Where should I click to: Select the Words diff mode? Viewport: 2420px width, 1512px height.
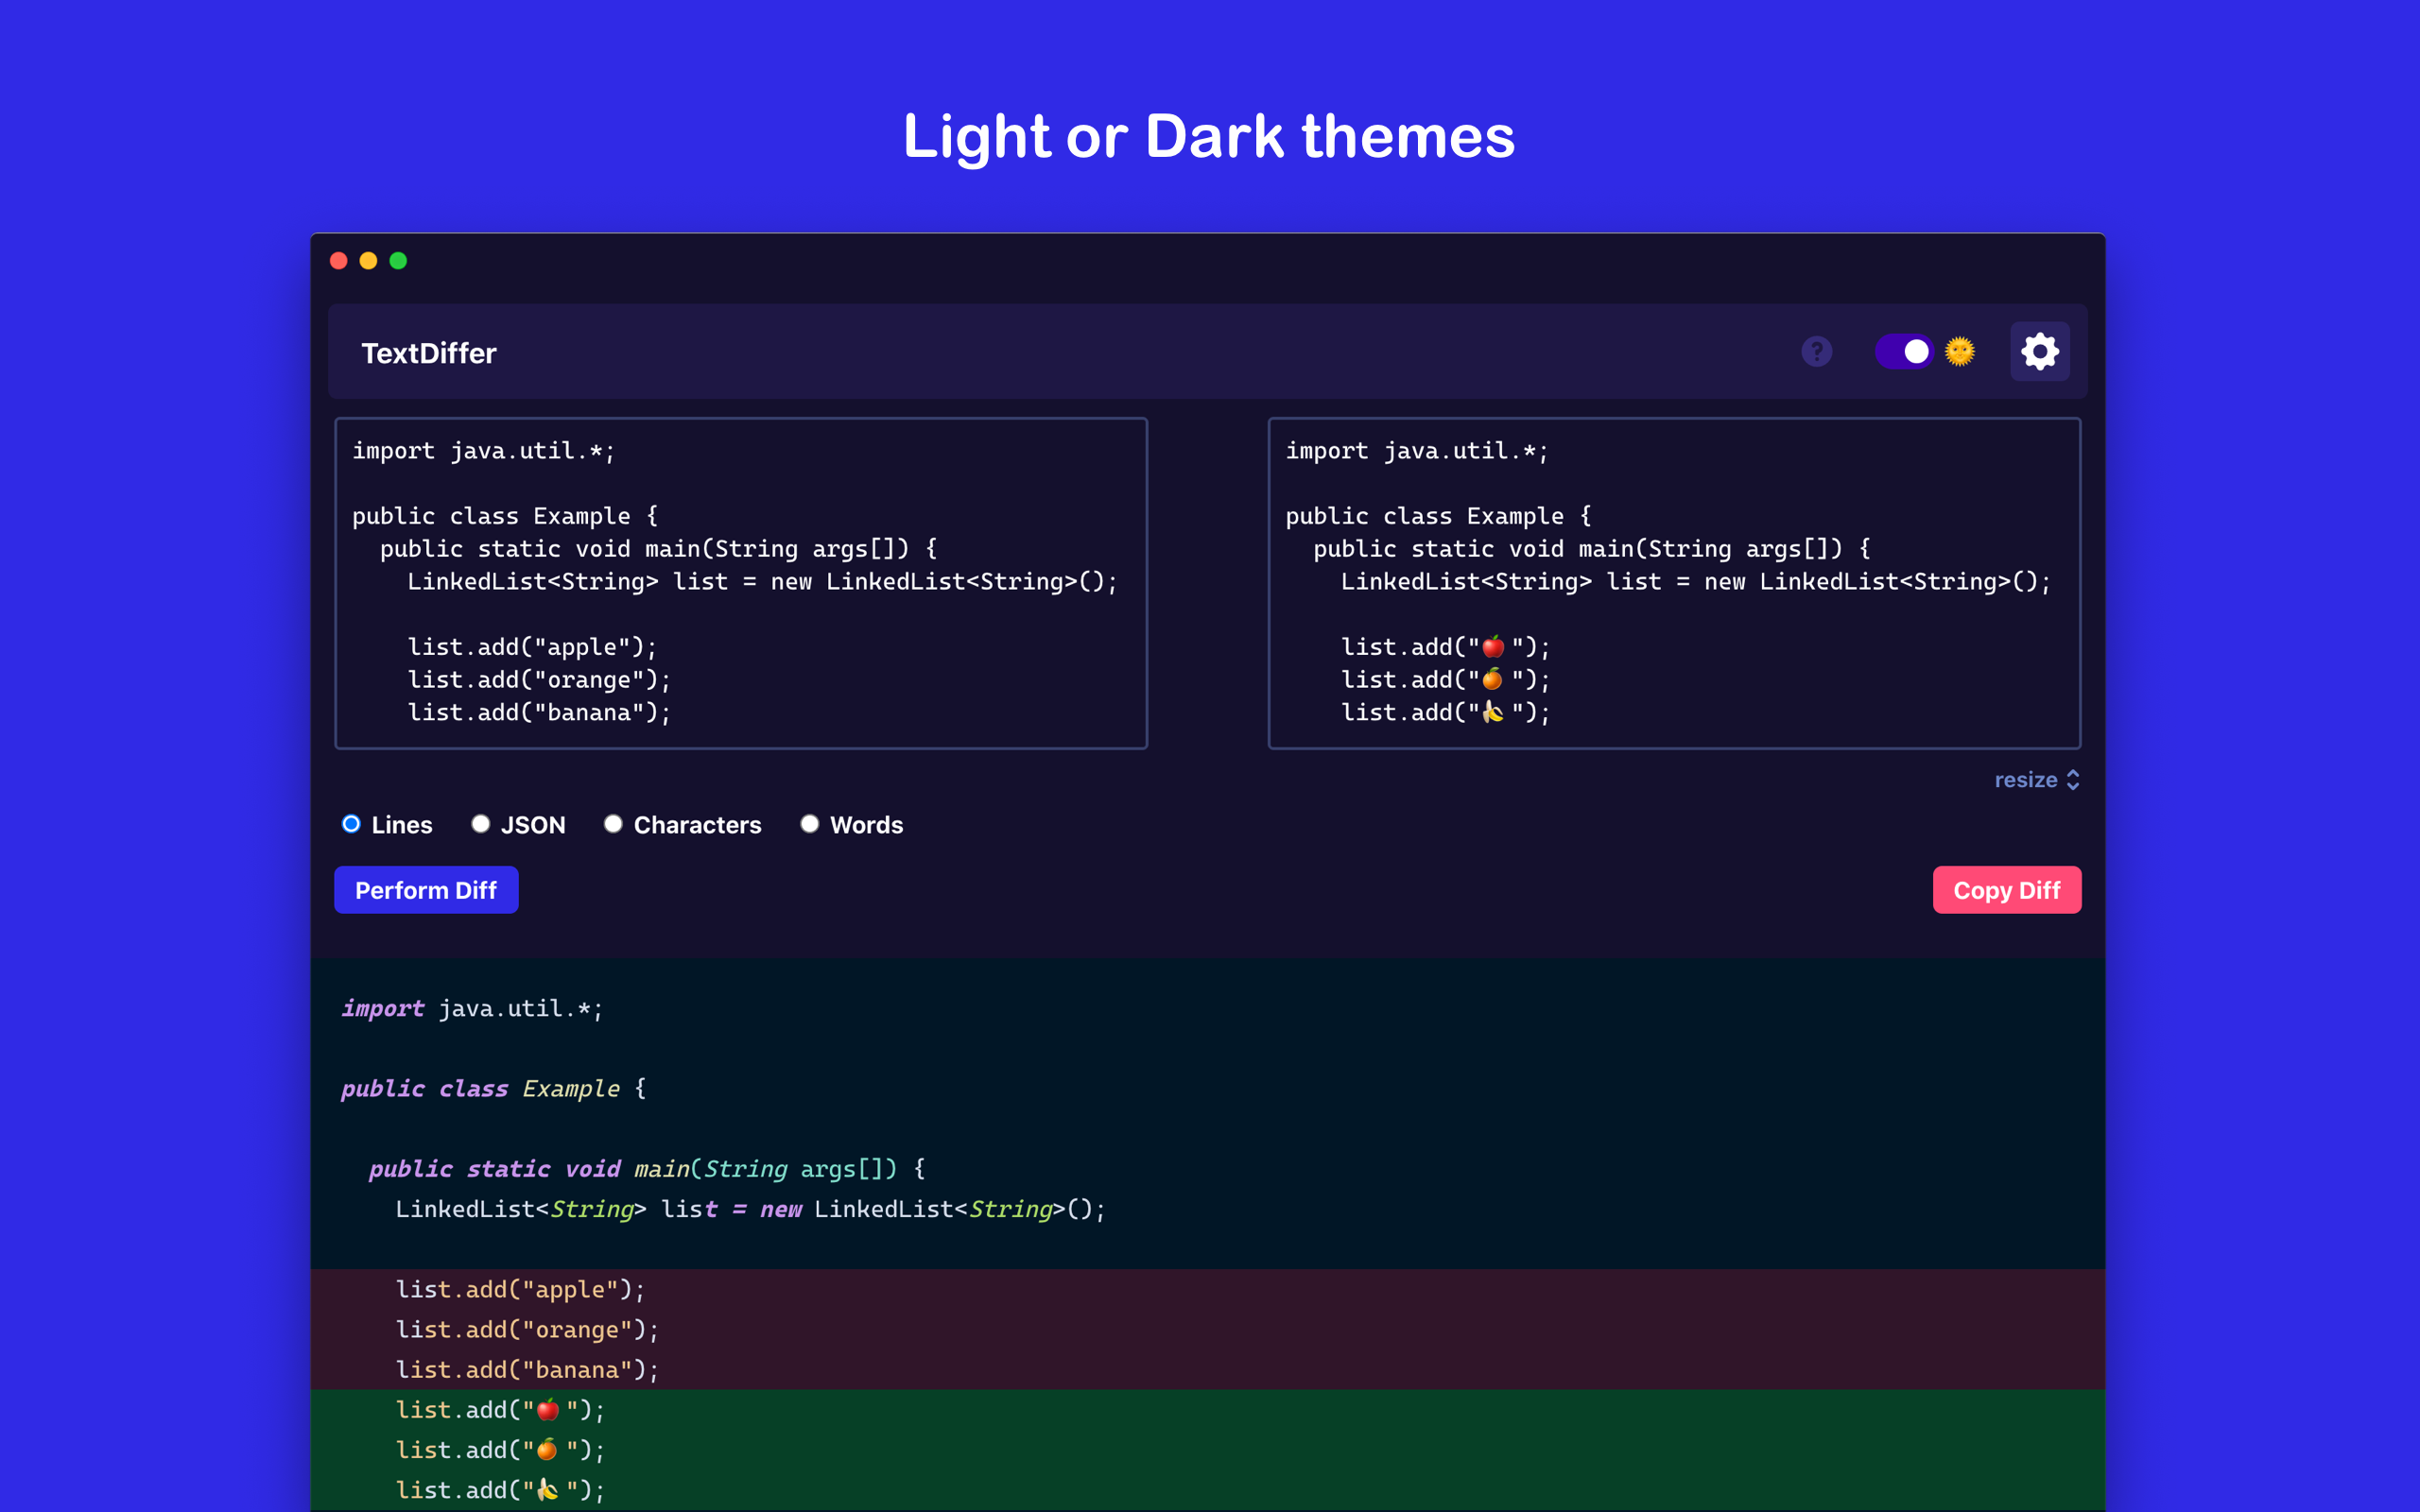pos(810,824)
